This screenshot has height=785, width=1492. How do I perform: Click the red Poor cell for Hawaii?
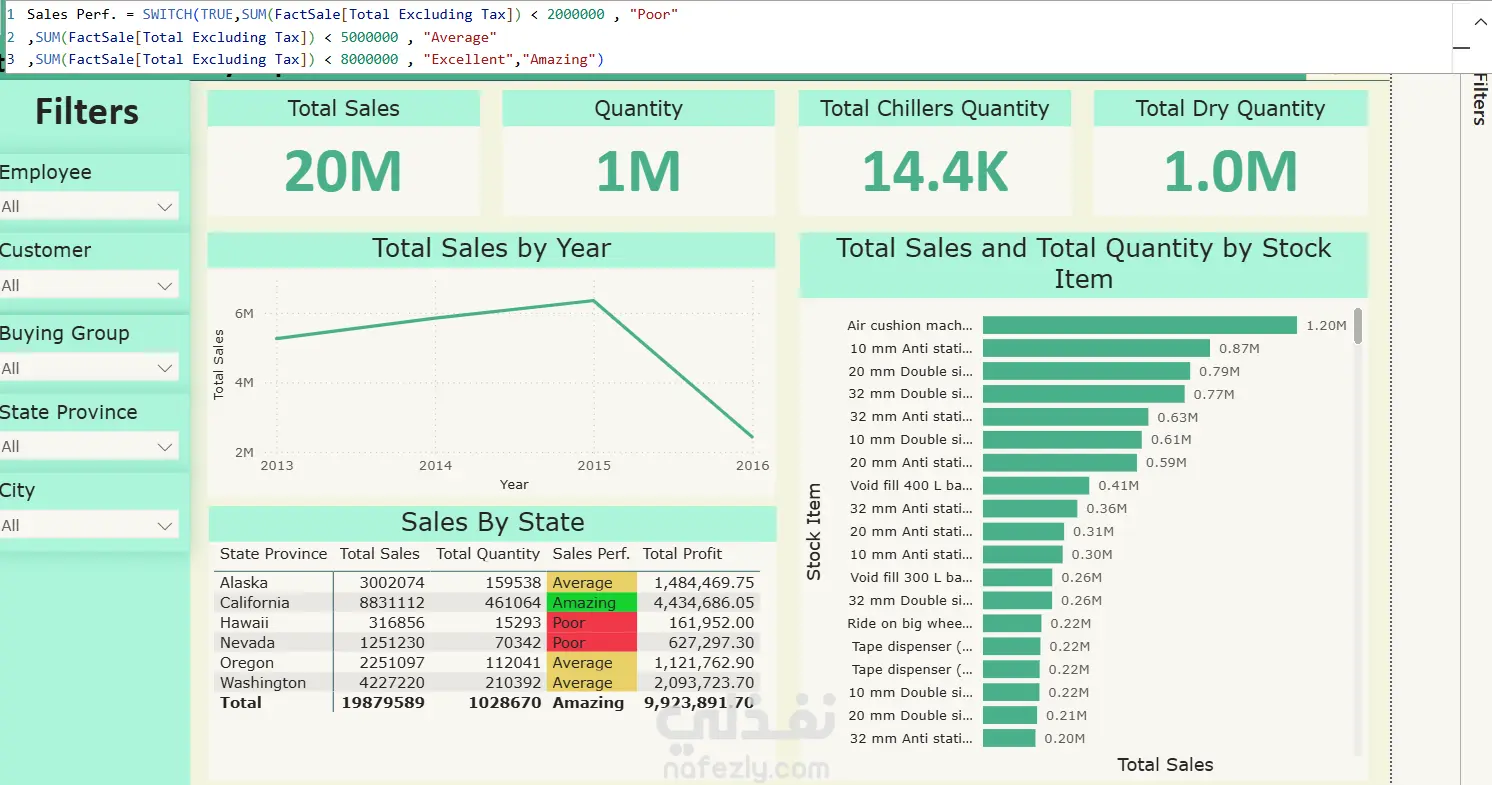[x=592, y=623]
